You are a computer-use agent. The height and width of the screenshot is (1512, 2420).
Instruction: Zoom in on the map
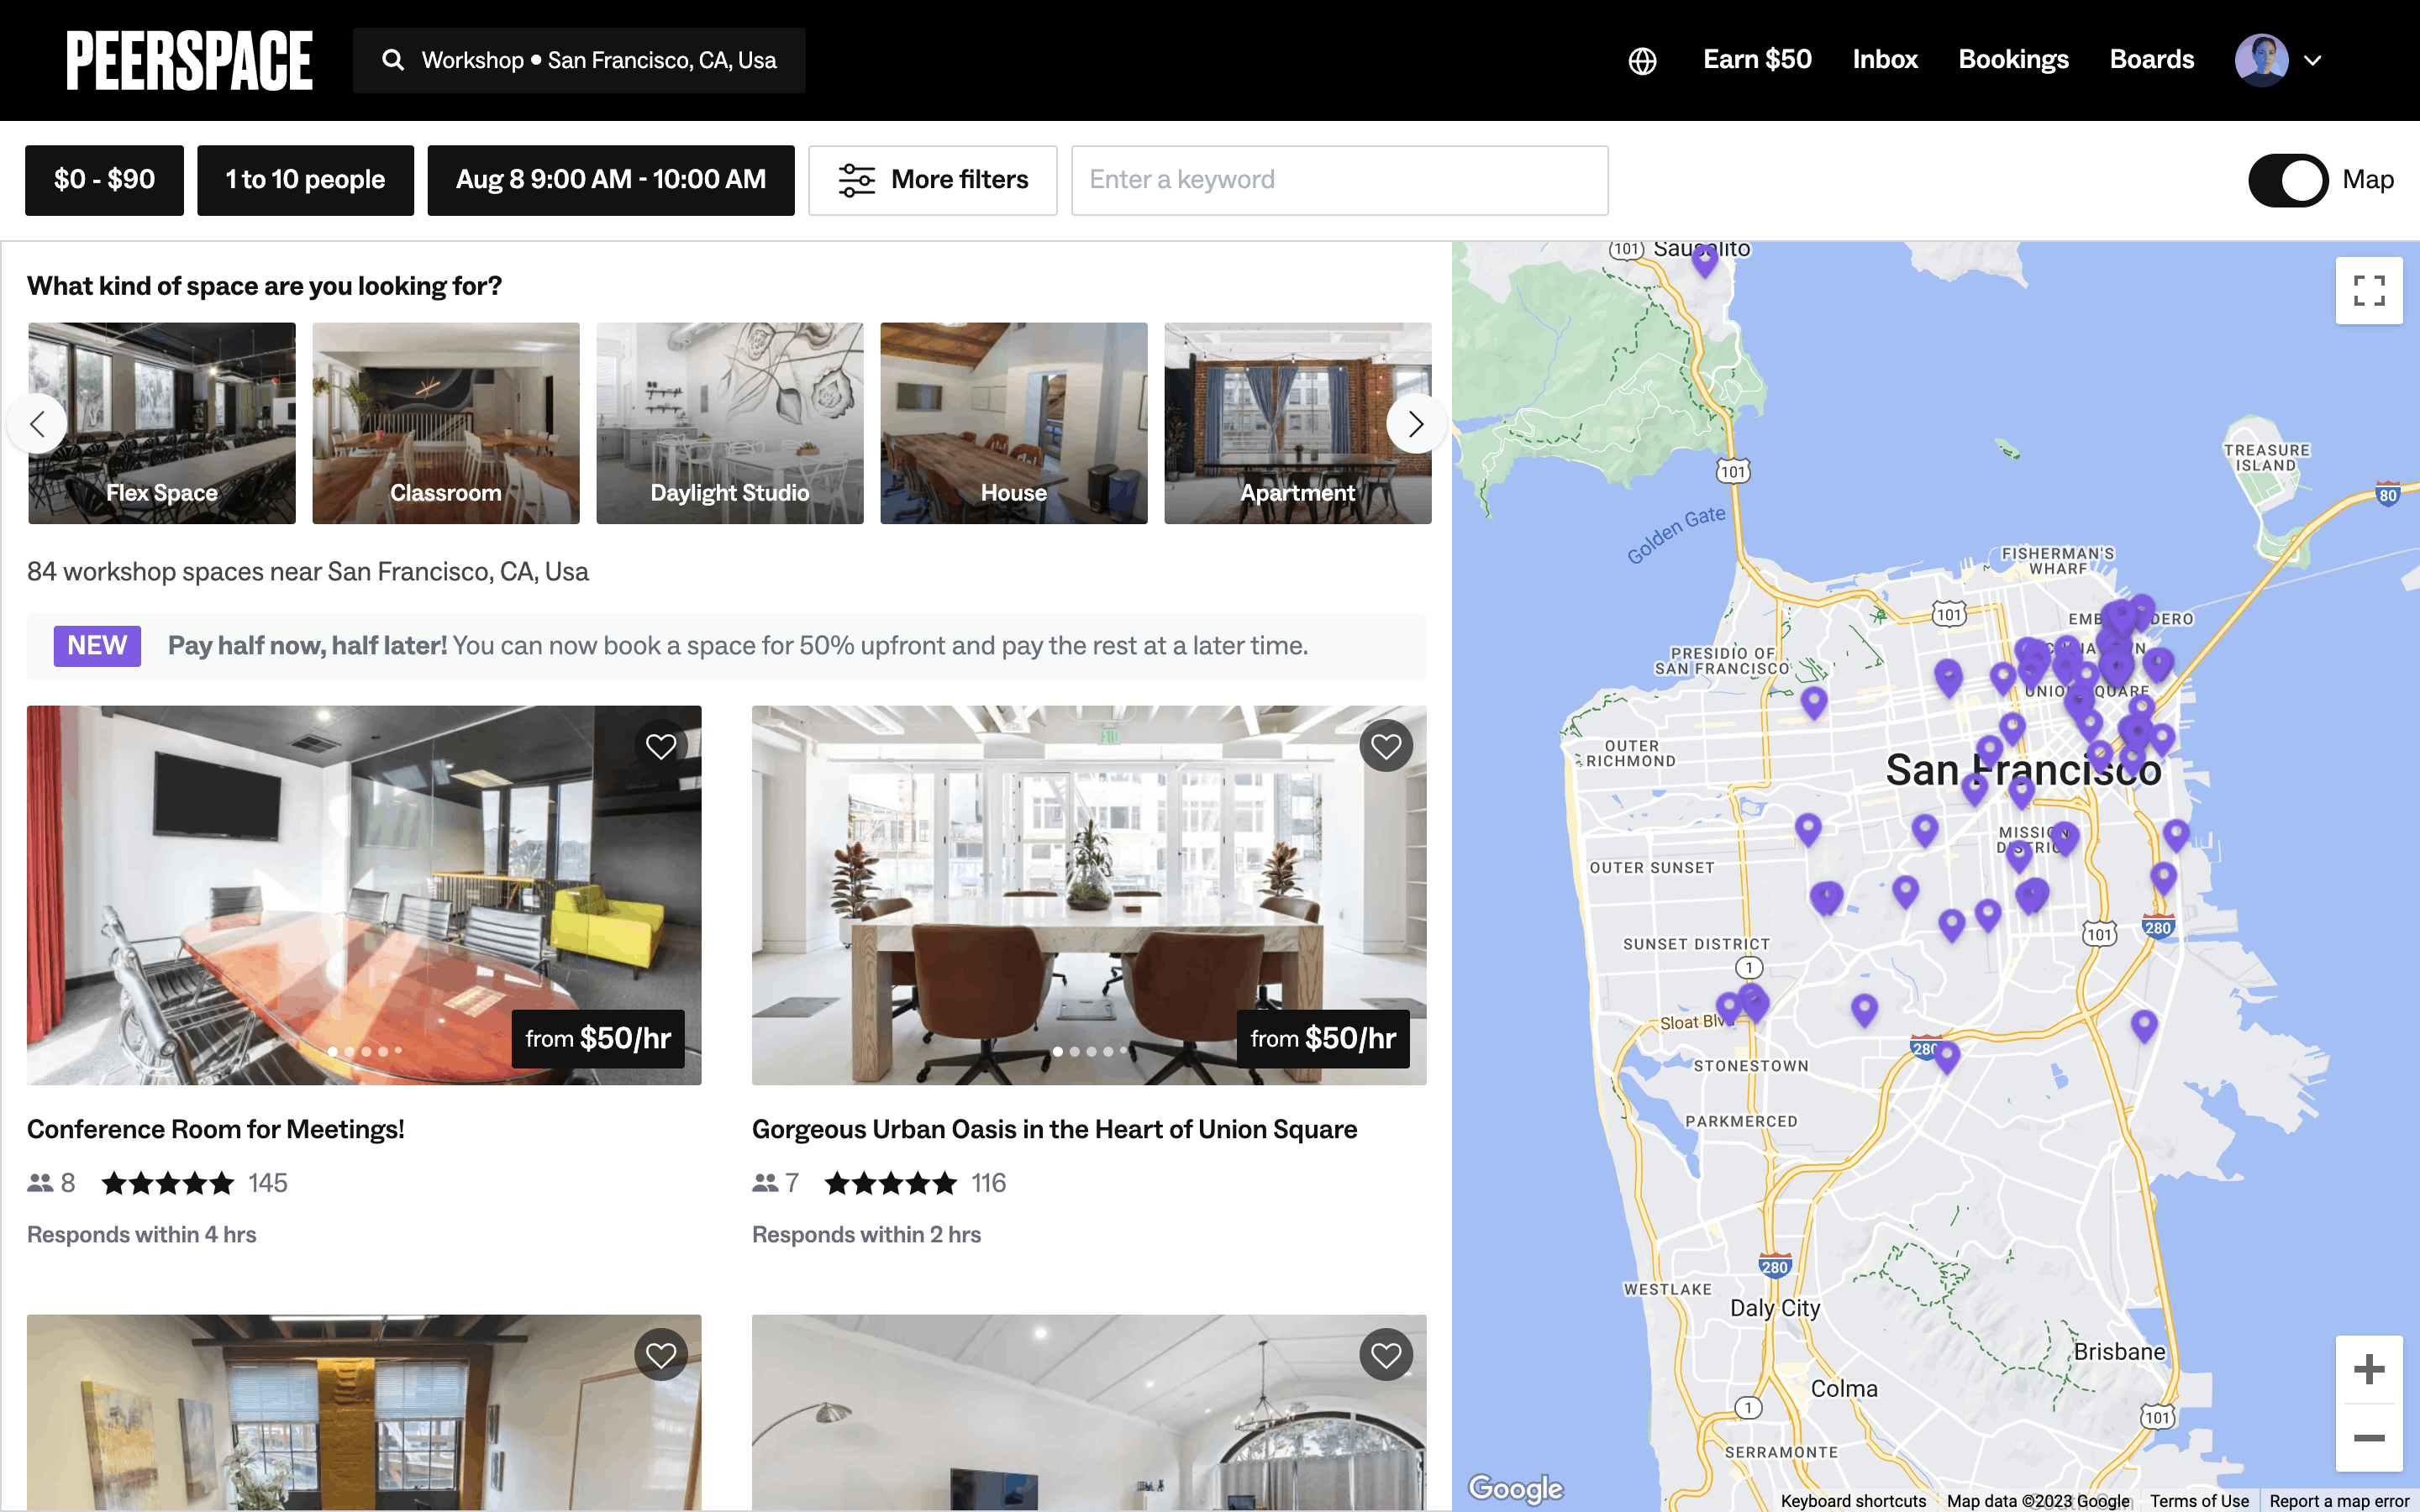(x=2368, y=1369)
